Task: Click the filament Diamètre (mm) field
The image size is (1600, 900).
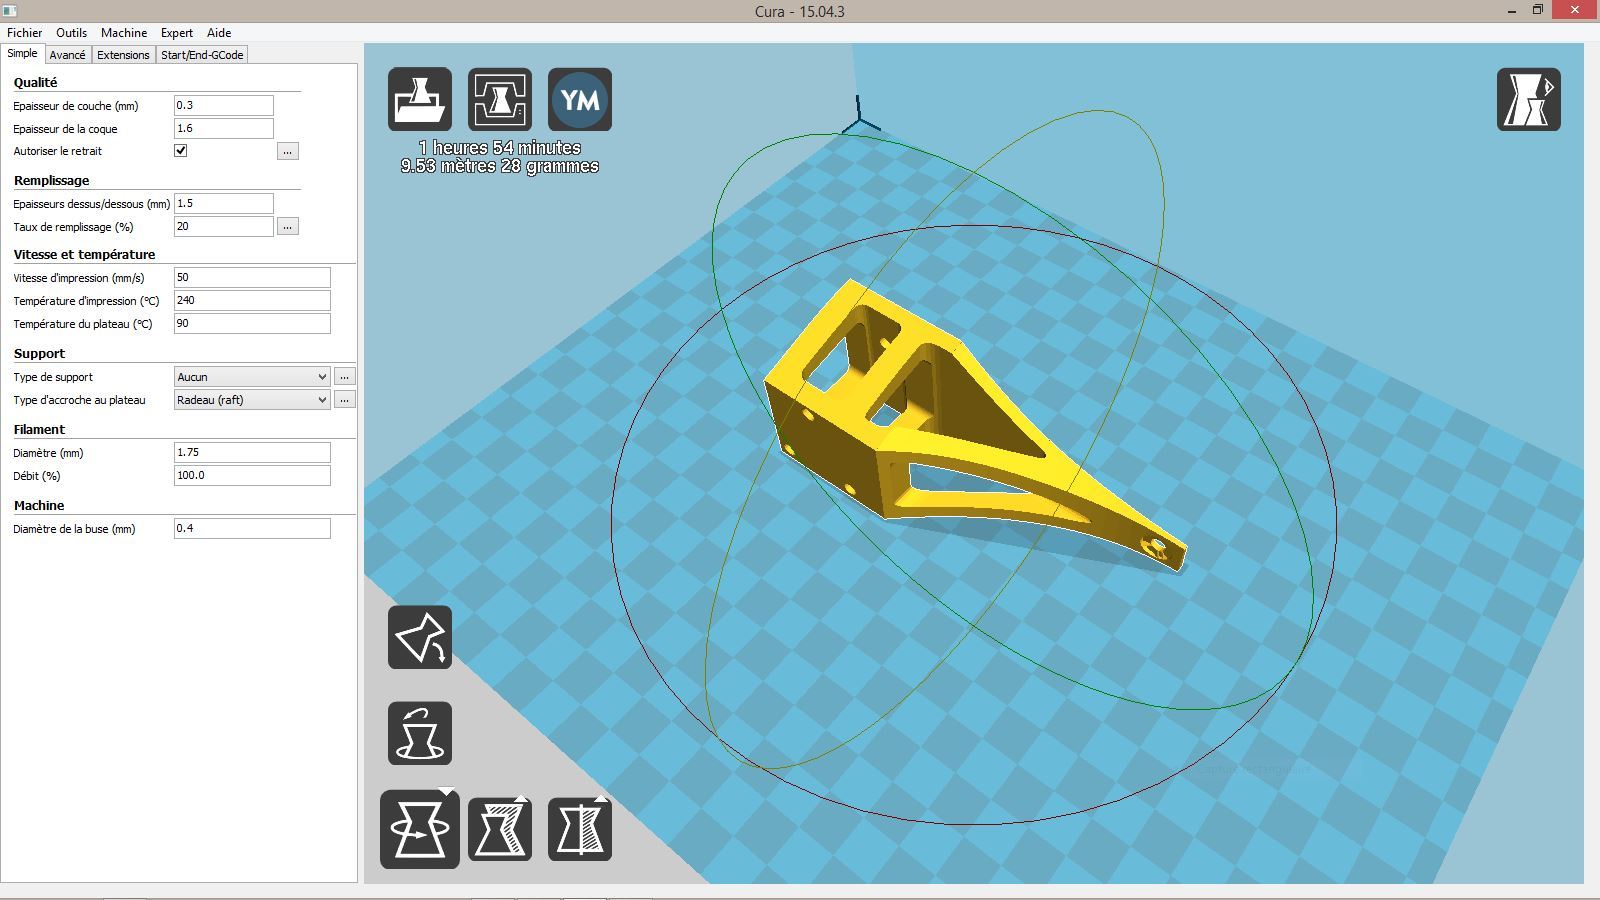Action: (x=252, y=452)
